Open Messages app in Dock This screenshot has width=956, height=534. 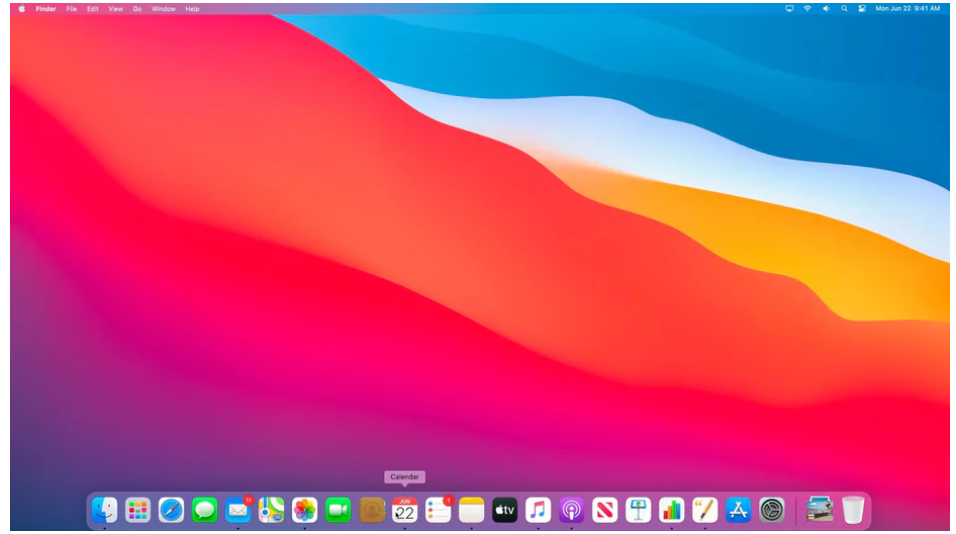point(205,510)
